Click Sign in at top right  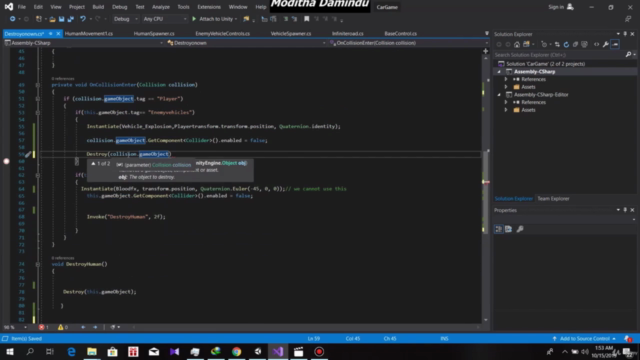tap(561, 7)
